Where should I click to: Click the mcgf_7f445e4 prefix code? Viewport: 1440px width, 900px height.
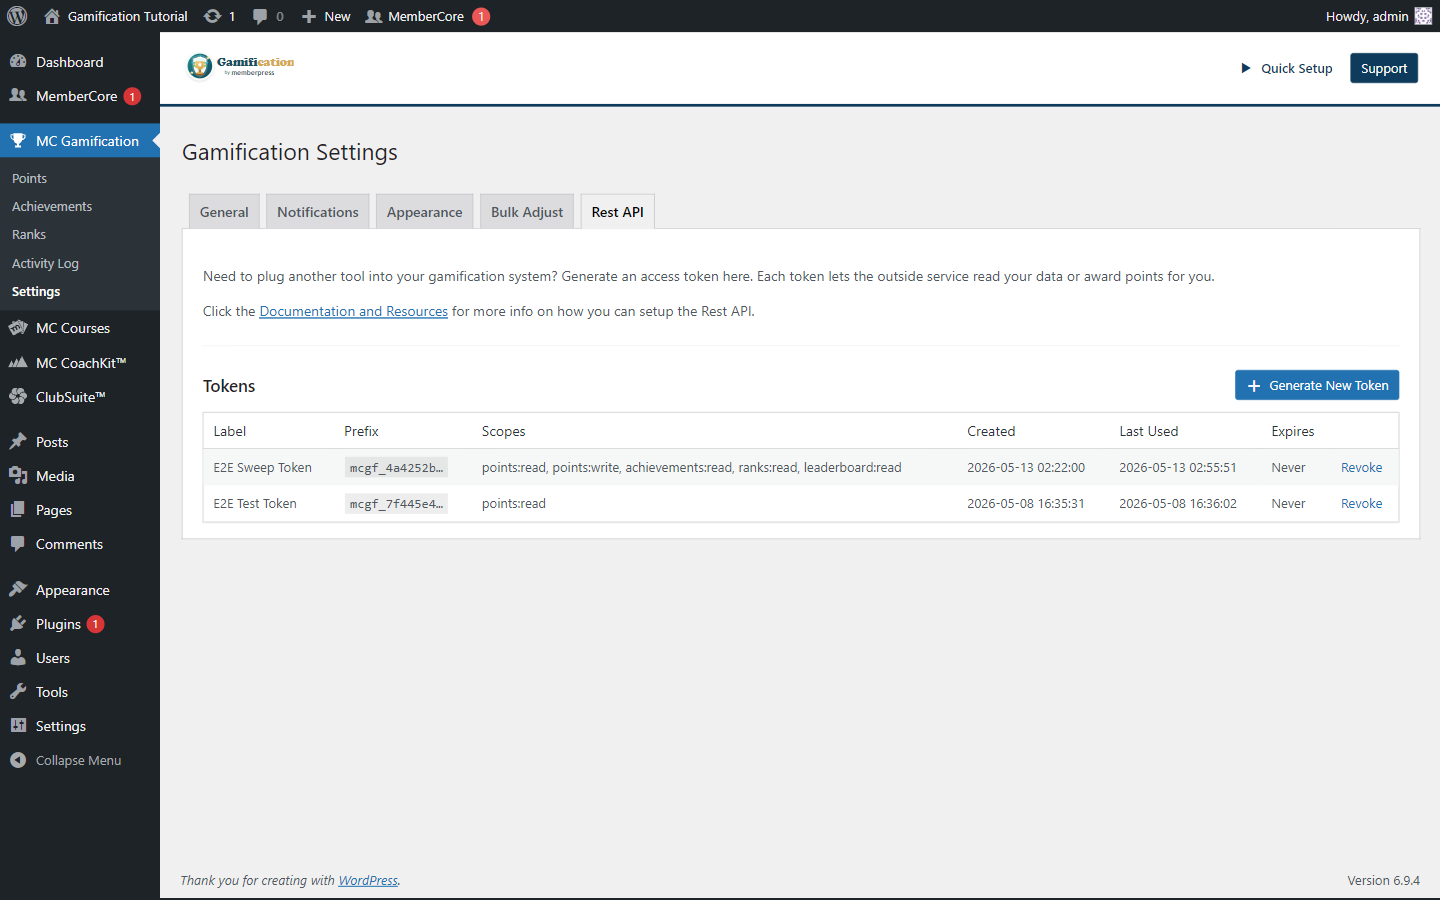click(x=396, y=504)
